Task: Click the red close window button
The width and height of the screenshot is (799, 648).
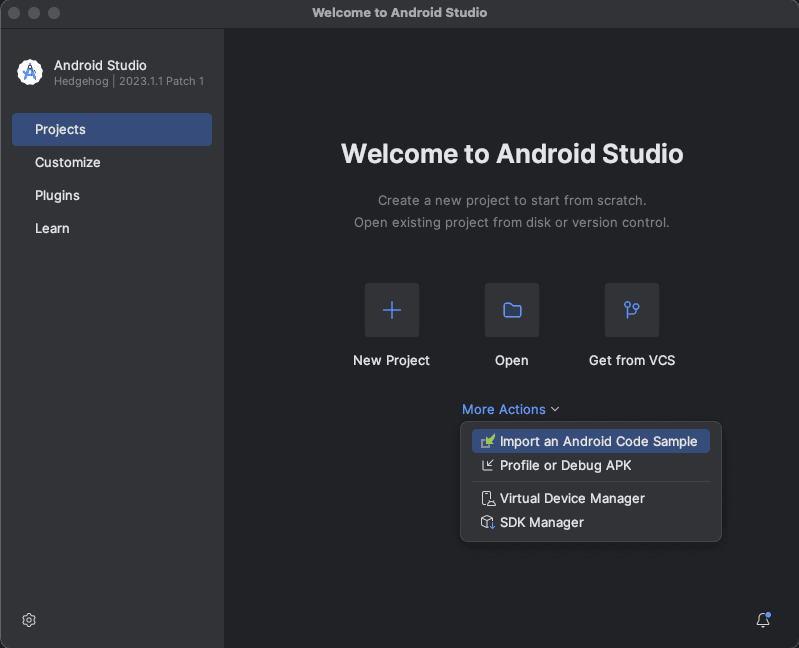Action: click(x=14, y=13)
